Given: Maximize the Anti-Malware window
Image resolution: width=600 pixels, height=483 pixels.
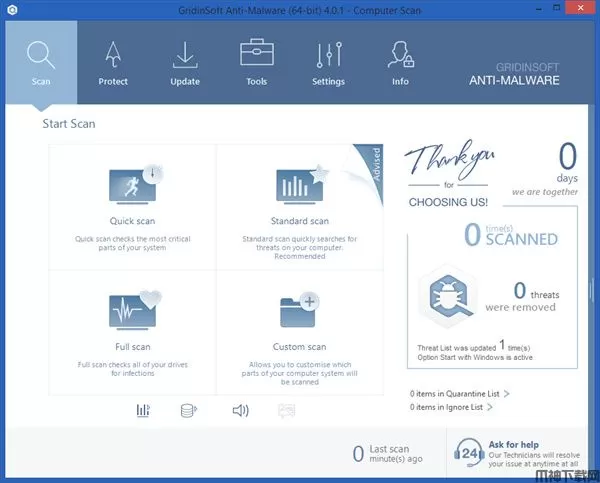Looking at the screenshot, I should pyautogui.click(x=557, y=8).
